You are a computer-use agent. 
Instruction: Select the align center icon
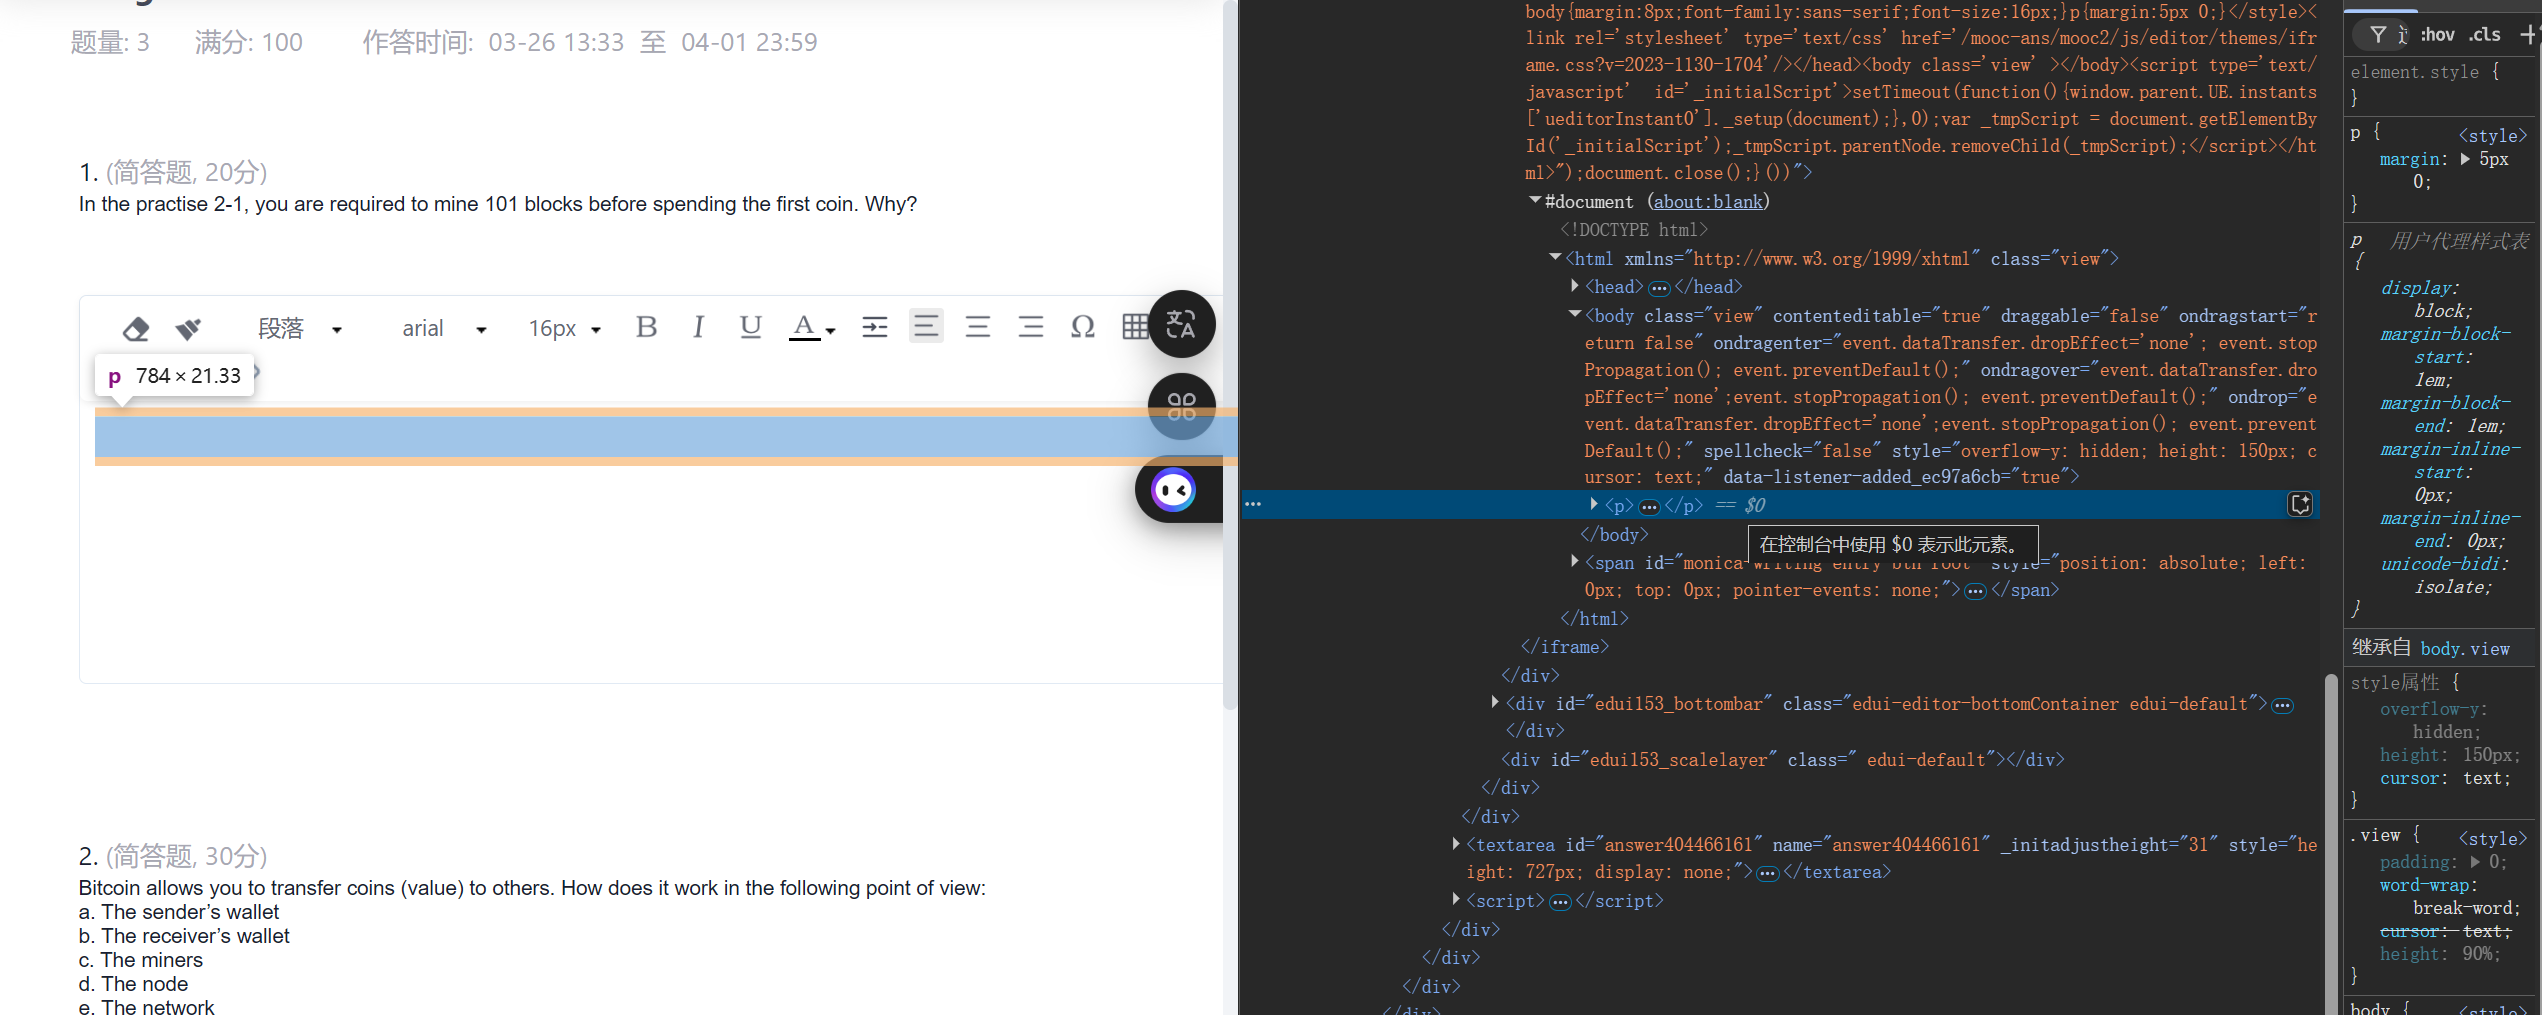(x=978, y=327)
